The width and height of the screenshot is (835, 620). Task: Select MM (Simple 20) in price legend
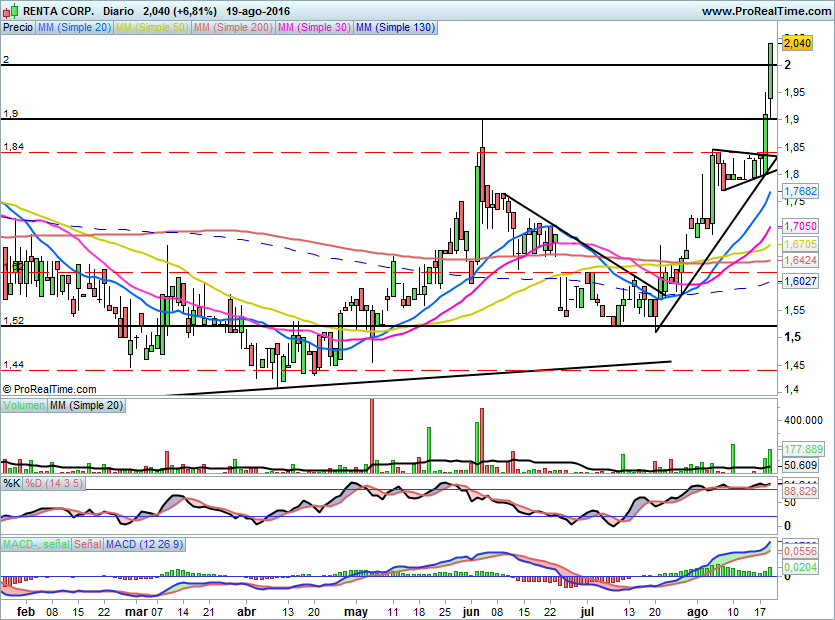[x=74, y=27]
